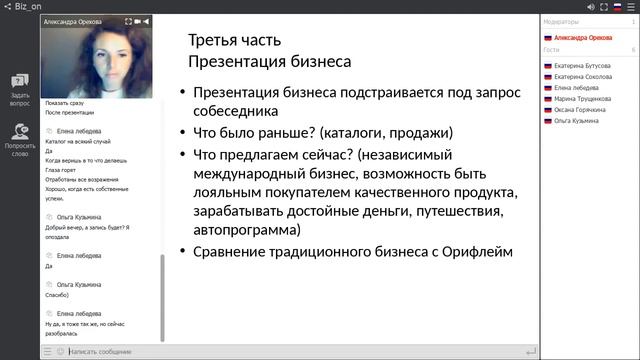The image size is (640, 360).
Task: Expand presenter video to fullscreen
Action: tap(128, 21)
